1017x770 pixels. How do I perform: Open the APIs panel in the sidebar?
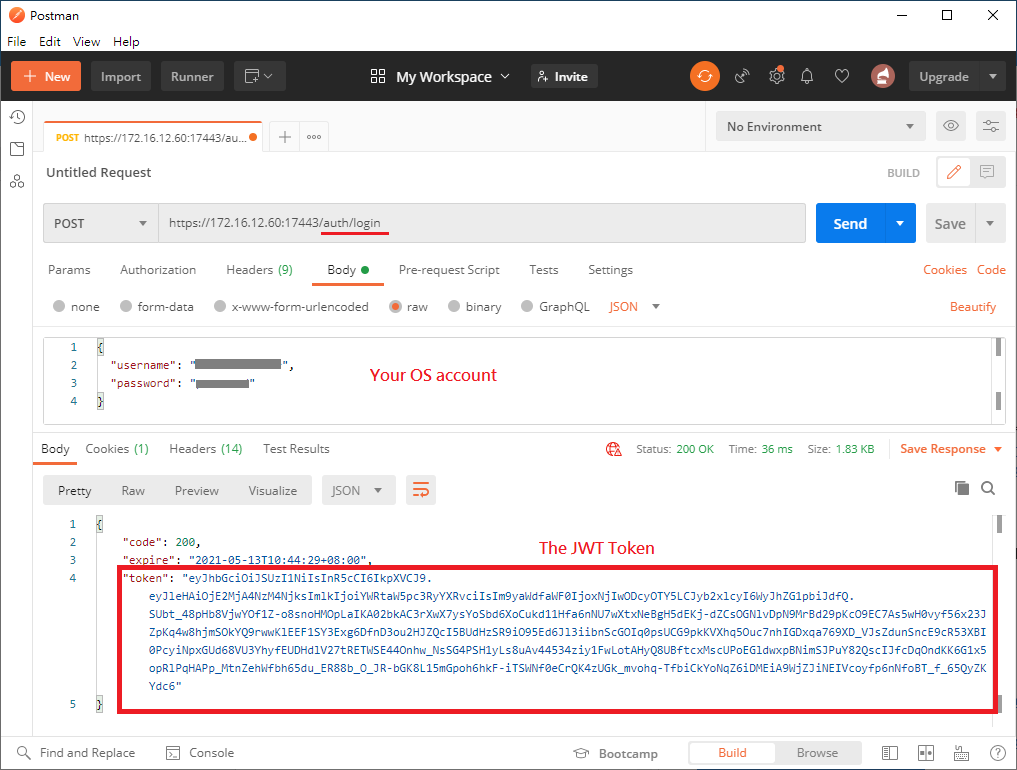17,181
